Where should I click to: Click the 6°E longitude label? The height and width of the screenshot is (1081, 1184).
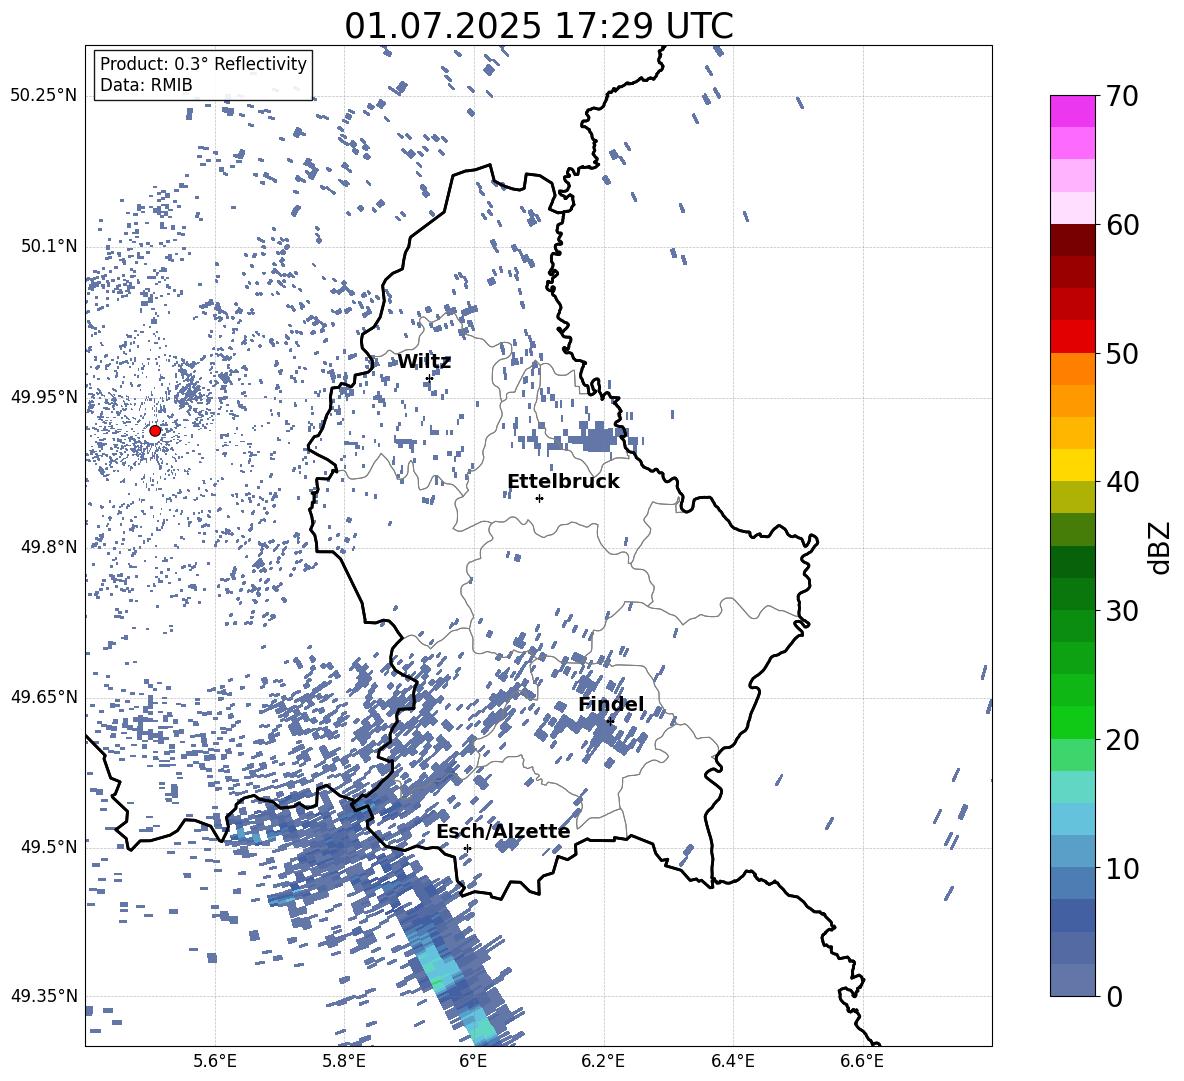[473, 1061]
